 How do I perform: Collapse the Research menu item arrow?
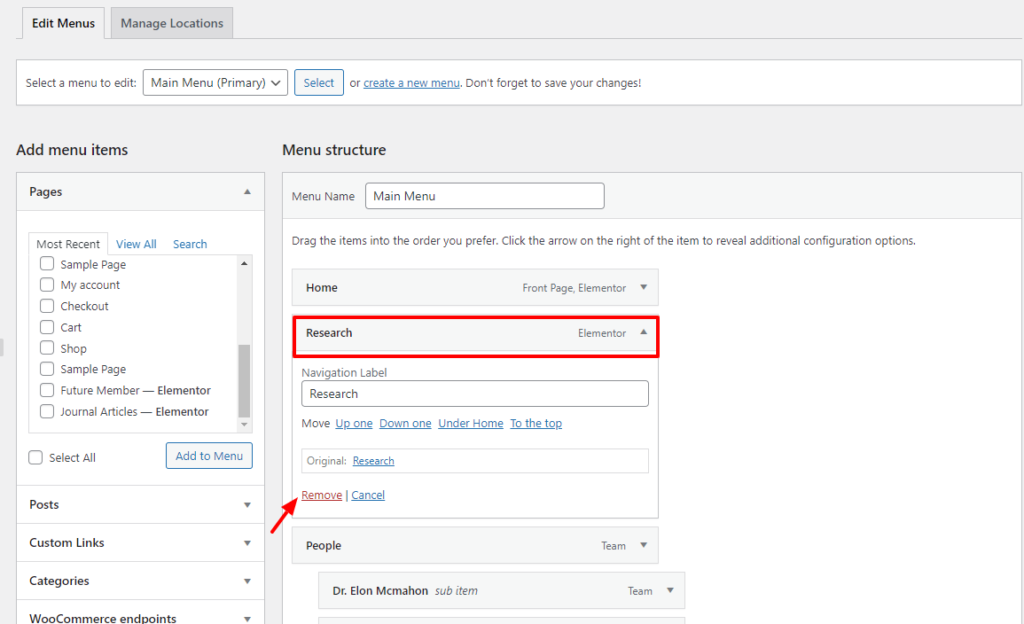(x=643, y=333)
